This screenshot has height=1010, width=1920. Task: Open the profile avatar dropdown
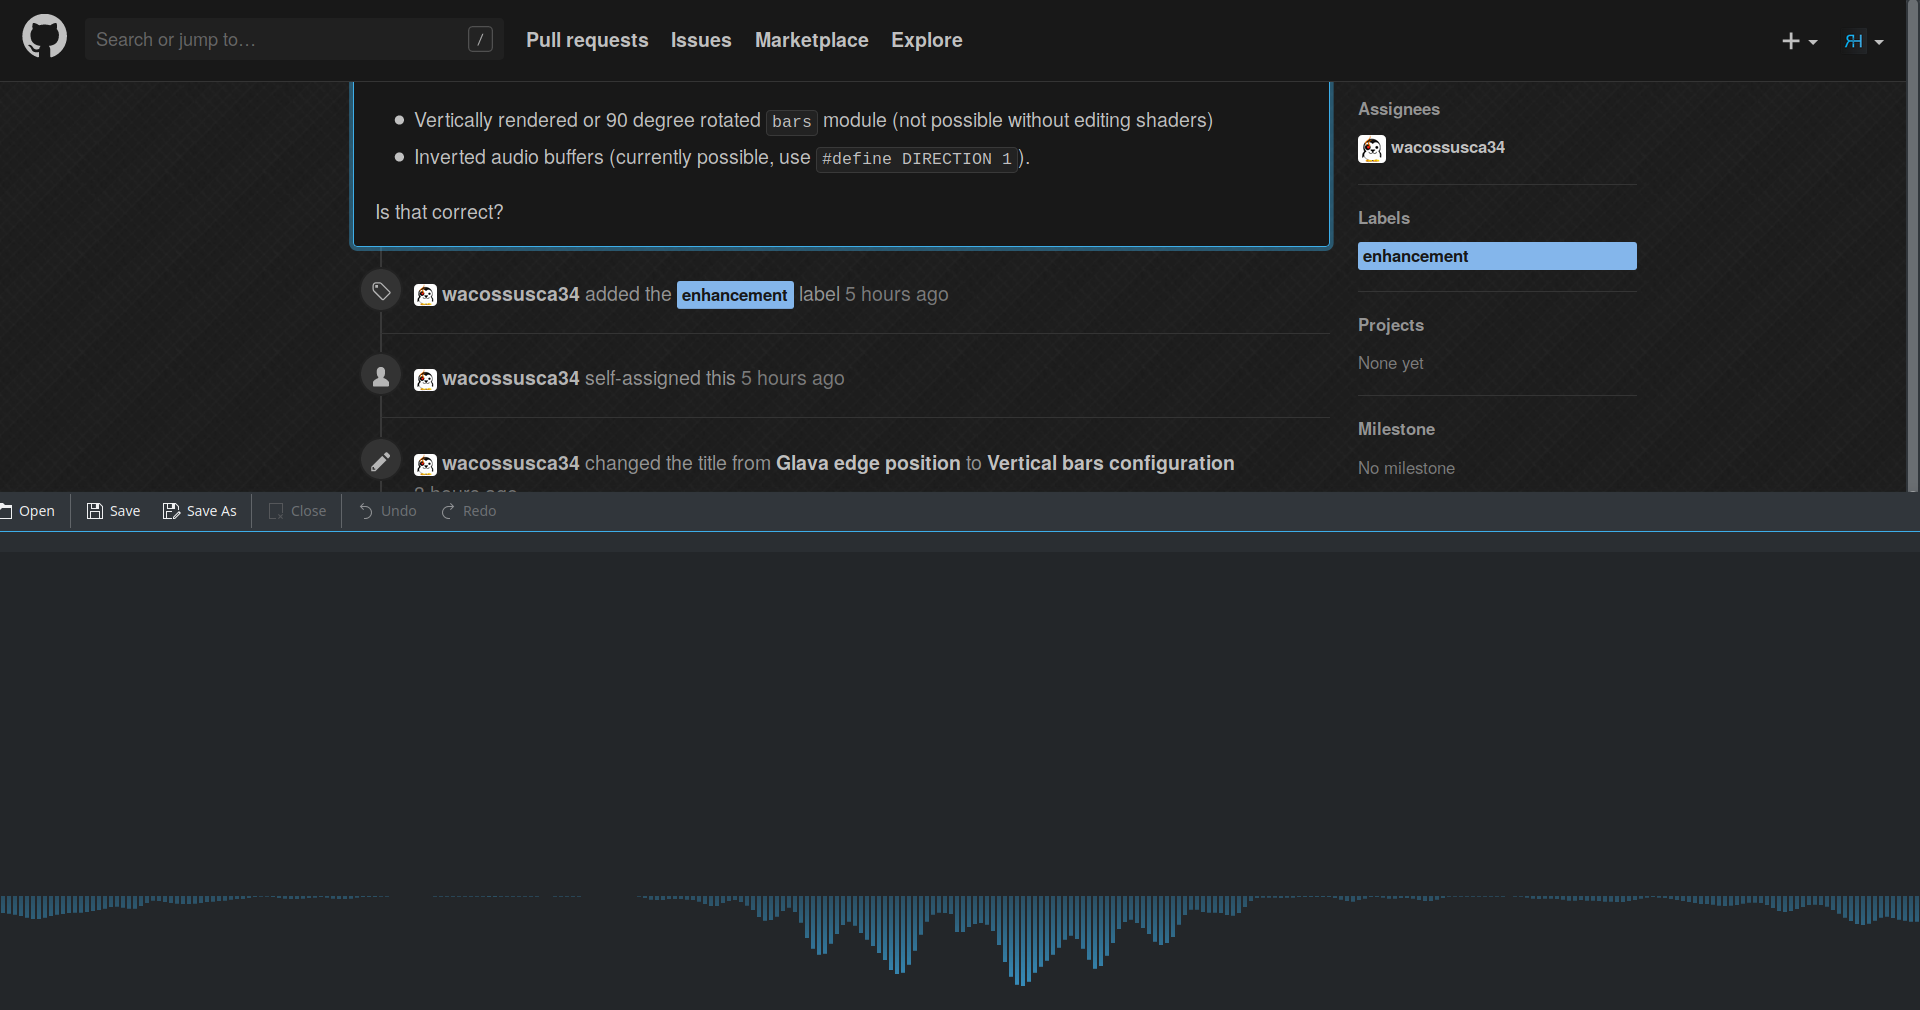pos(1855,41)
